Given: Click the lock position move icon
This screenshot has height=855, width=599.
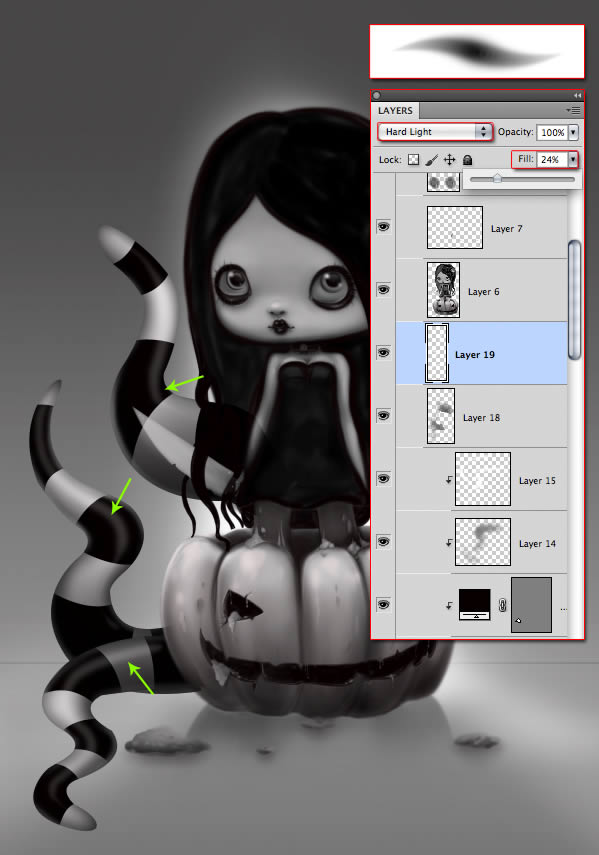Looking at the screenshot, I should 450,160.
